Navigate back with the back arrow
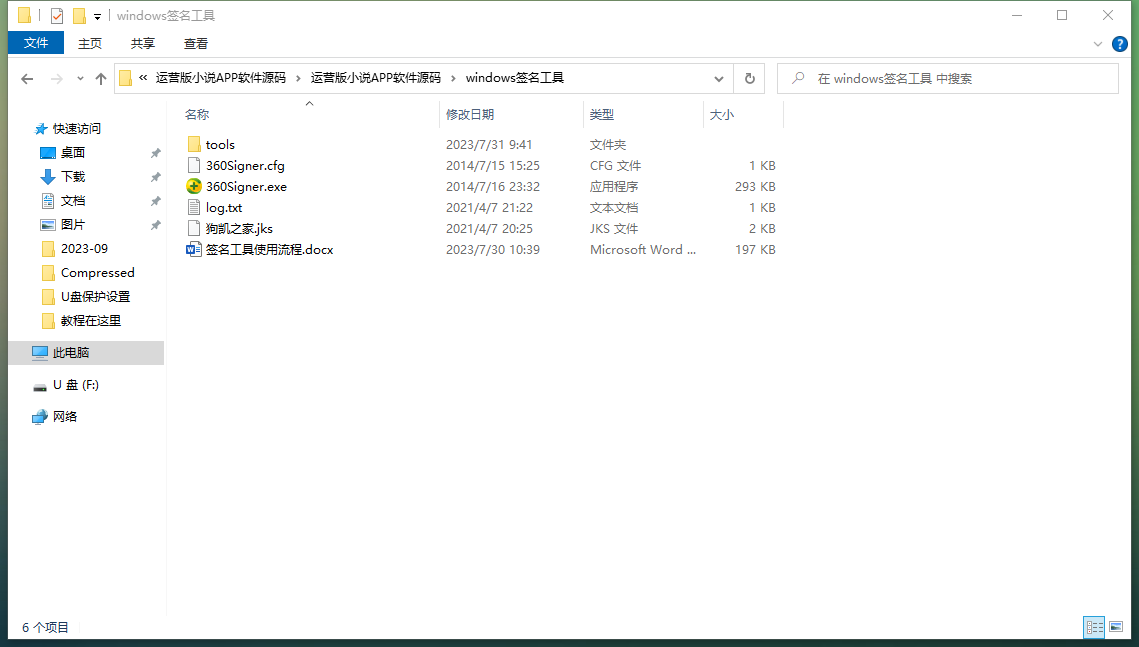The height and width of the screenshot is (647, 1139). pyautogui.click(x=27, y=79)
